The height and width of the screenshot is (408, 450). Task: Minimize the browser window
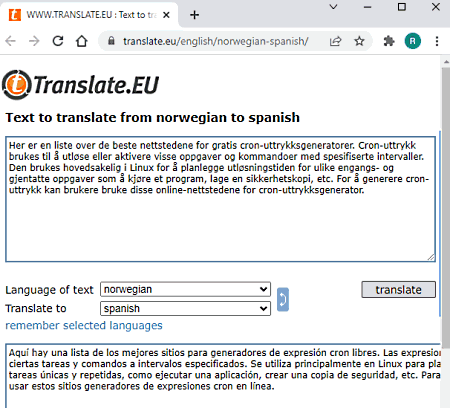(368, 7)
